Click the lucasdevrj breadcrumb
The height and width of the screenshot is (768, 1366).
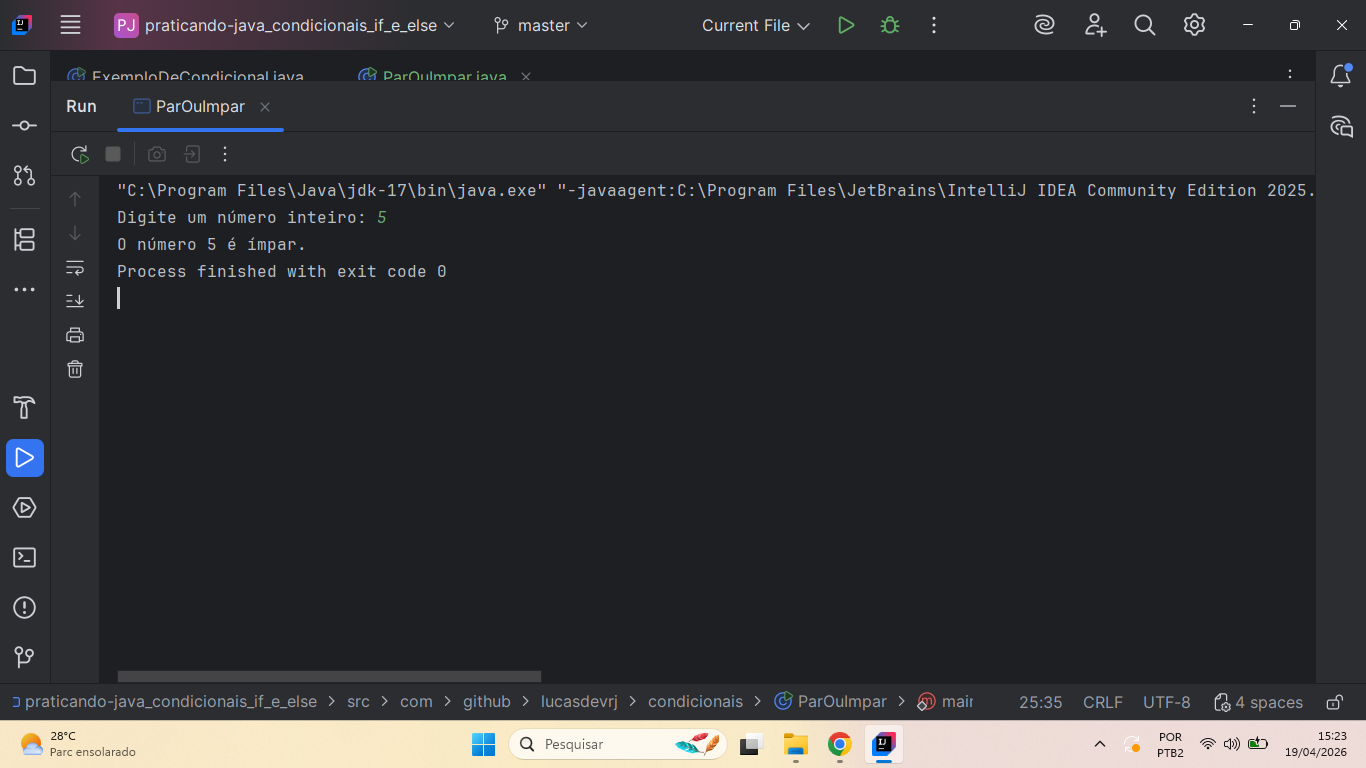point(579,702)
